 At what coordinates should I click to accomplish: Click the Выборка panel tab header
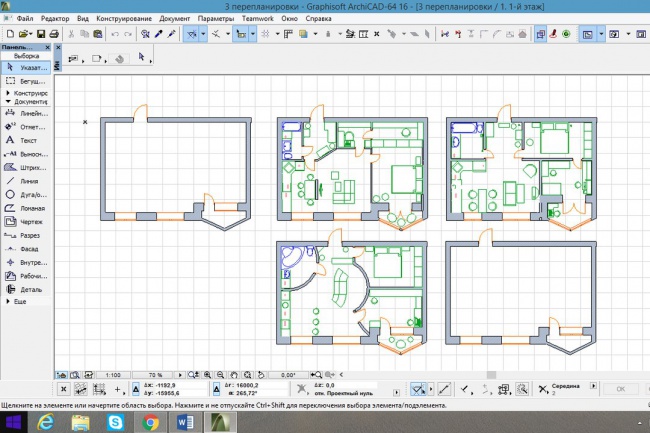27,56
